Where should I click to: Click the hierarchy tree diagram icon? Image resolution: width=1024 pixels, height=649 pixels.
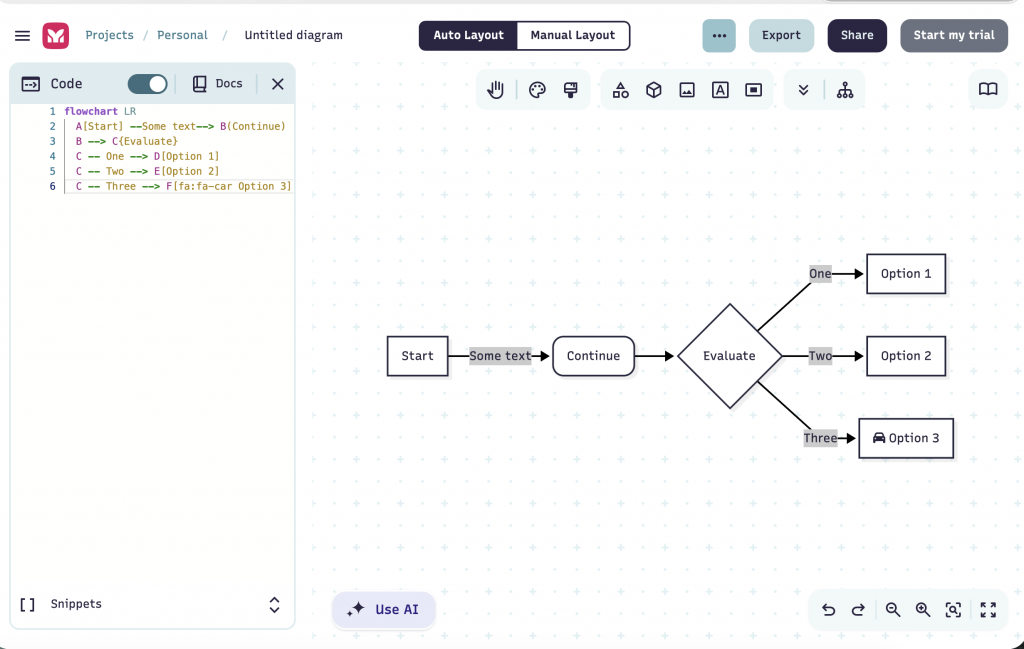coord(845,90)
